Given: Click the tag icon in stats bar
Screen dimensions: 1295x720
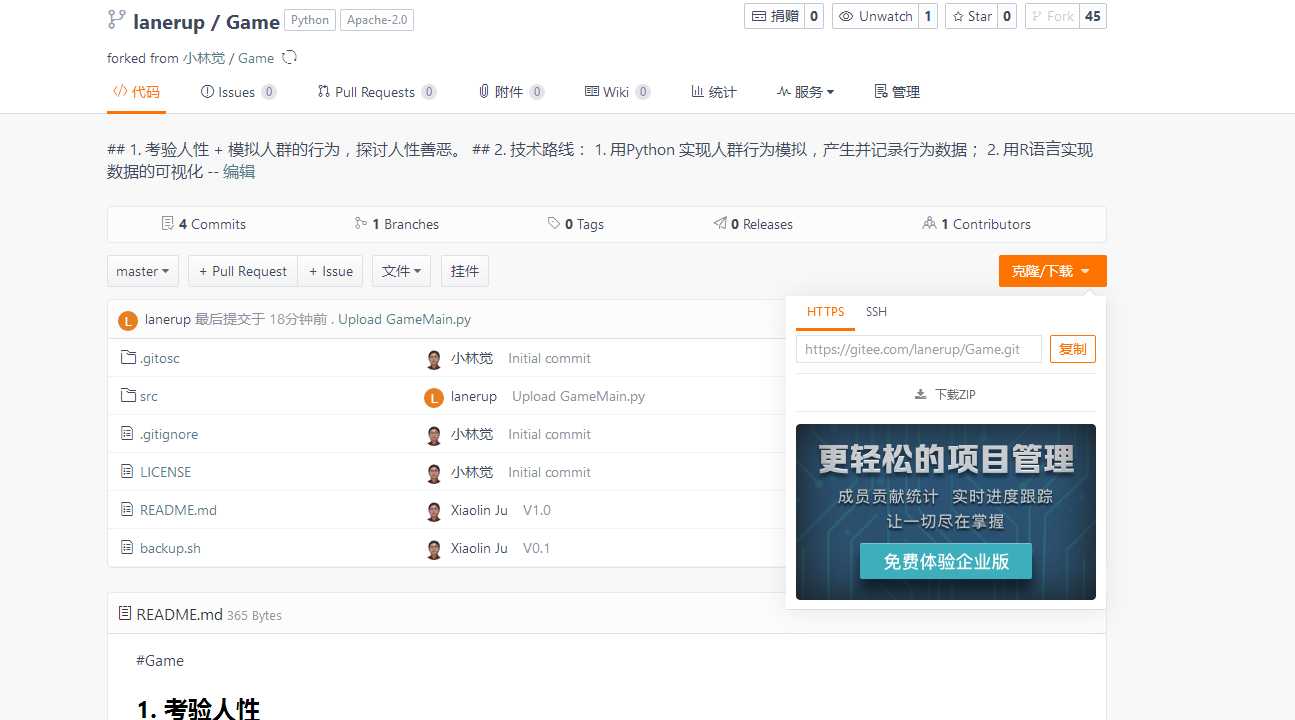Looking at the screenshot, I should pos(554,224).
